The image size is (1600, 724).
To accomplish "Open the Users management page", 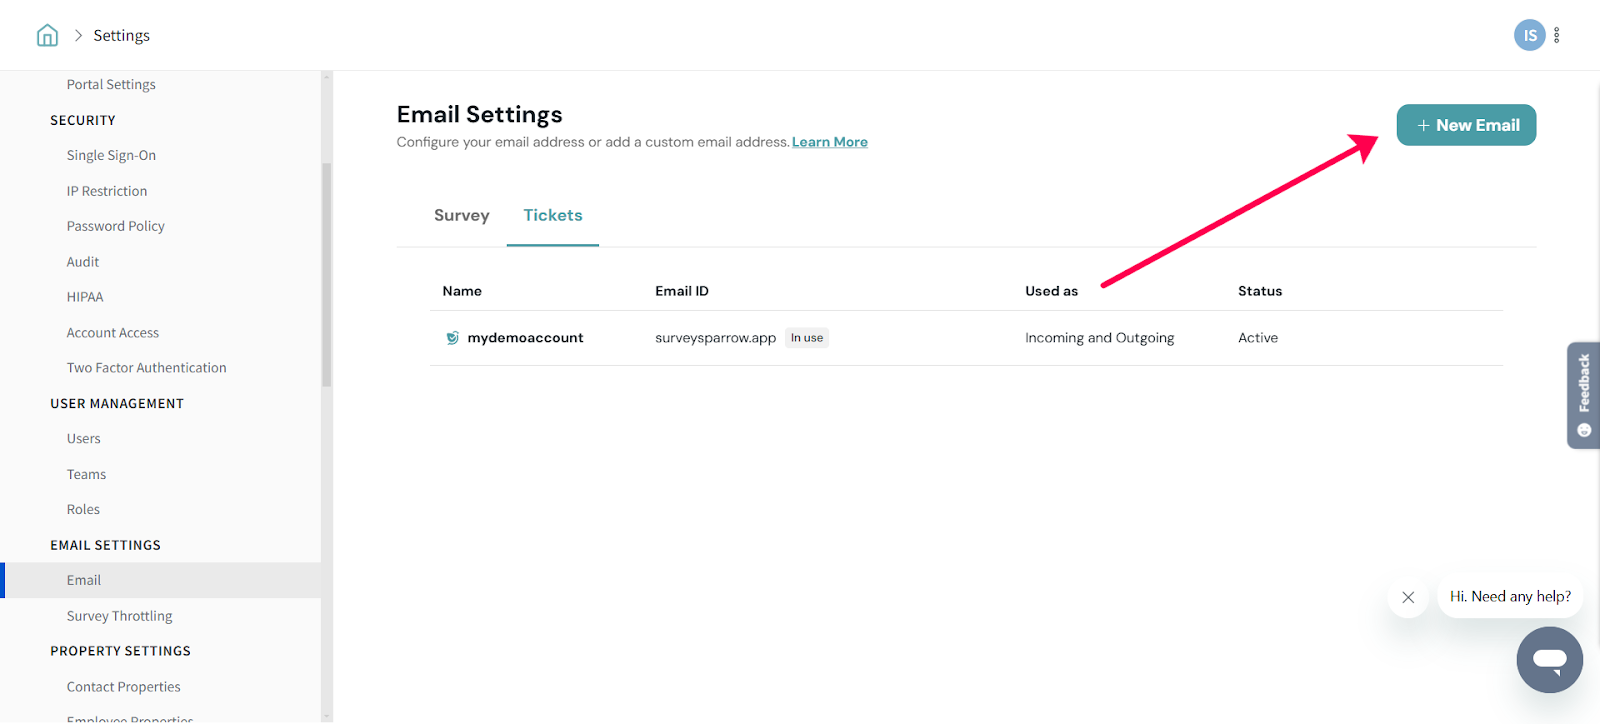I will [x=84, y=439].
